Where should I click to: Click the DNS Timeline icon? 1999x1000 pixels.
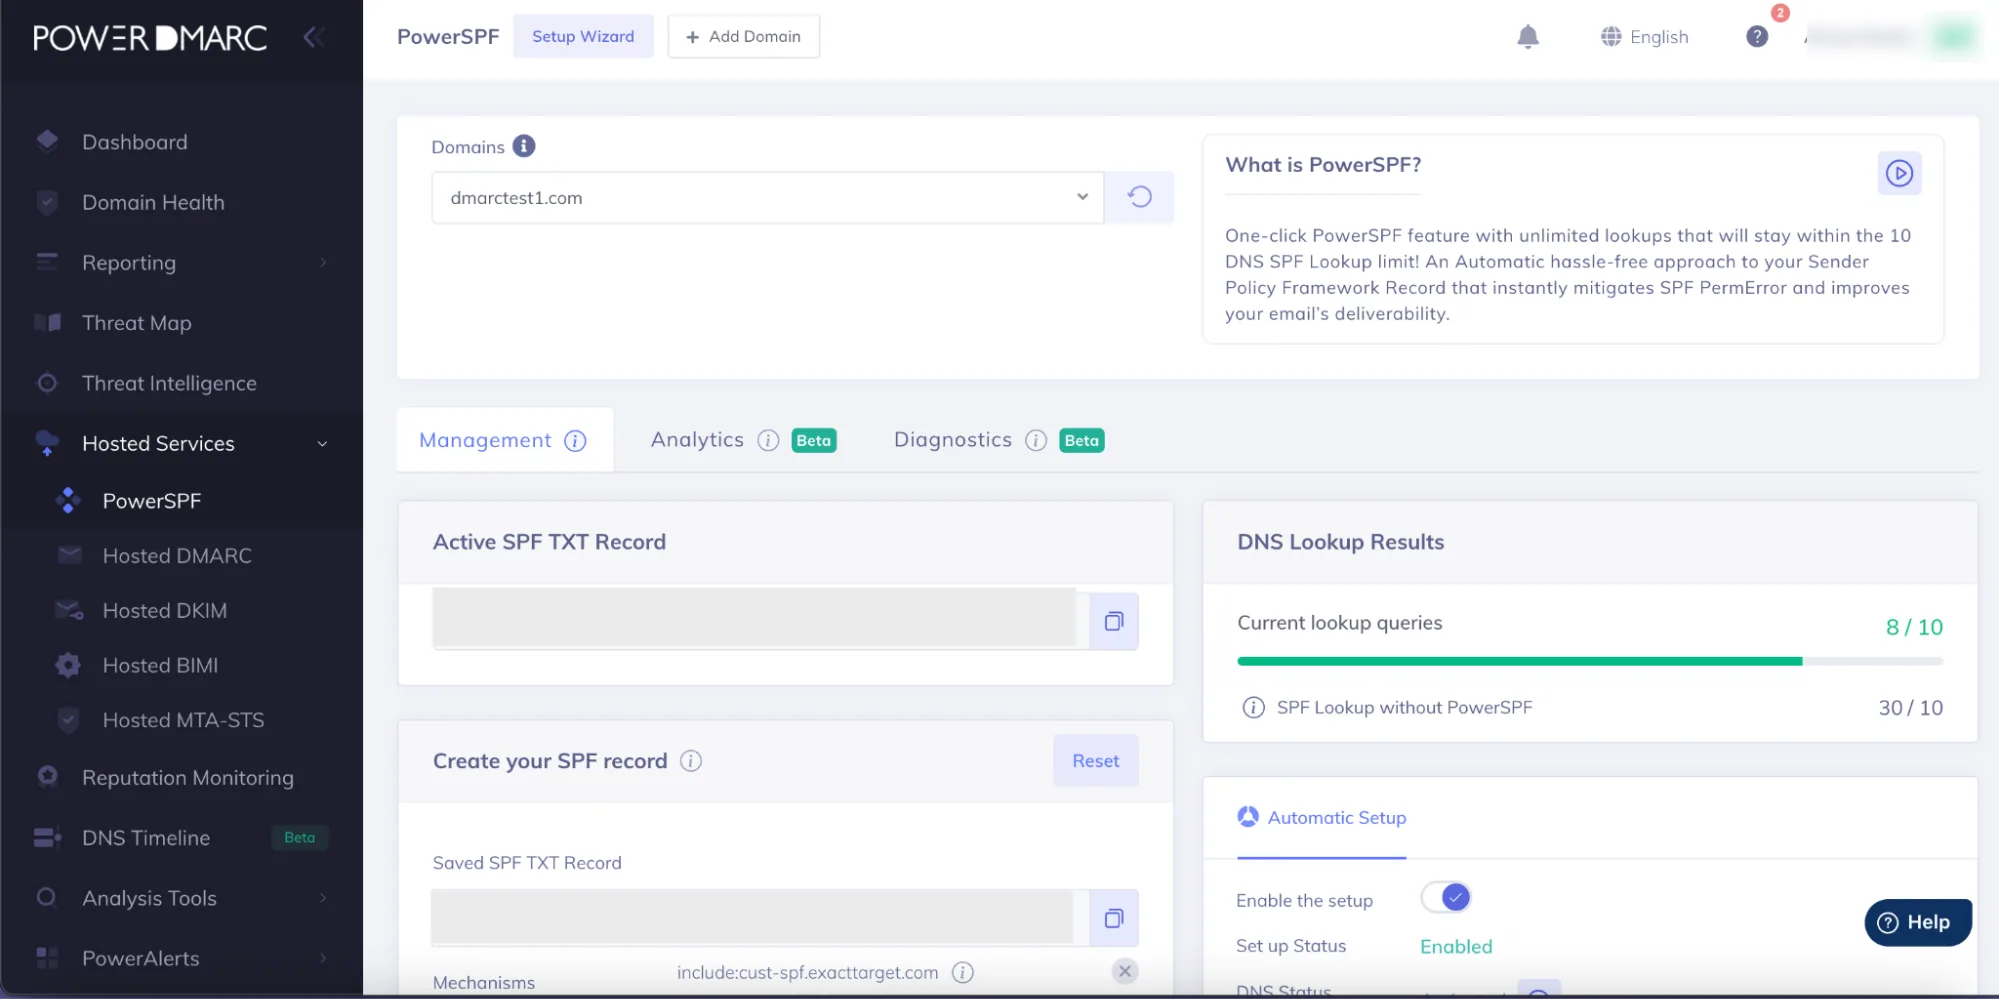[x=47, y=838]
